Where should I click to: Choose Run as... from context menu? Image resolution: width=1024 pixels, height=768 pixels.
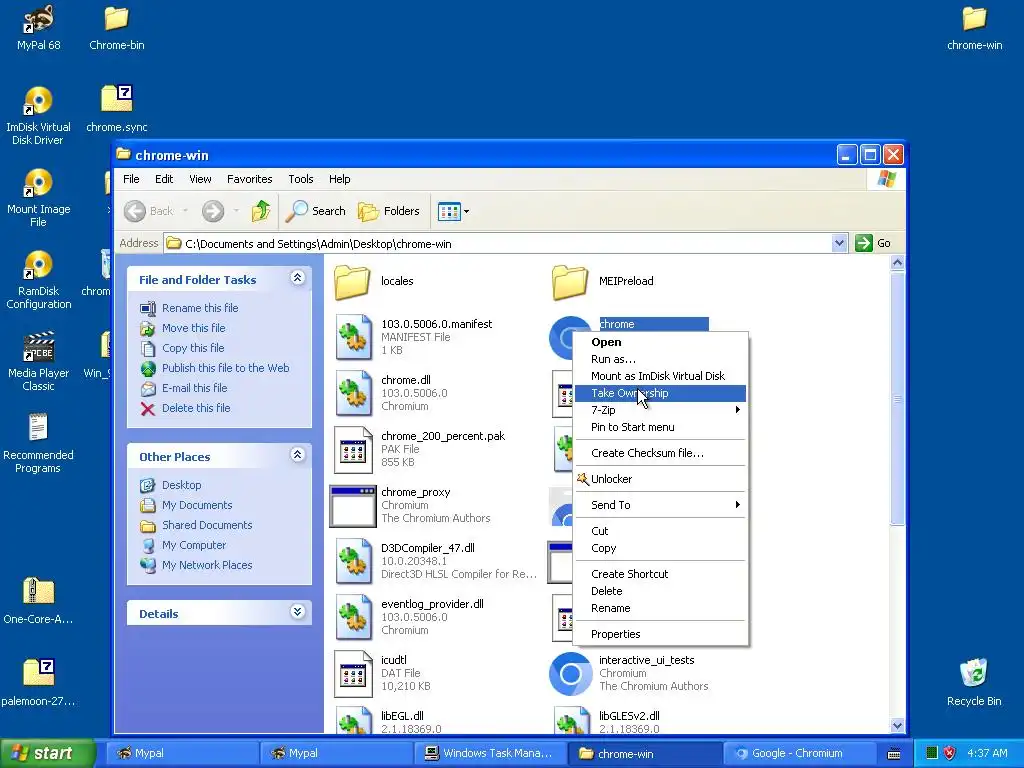[660, 359]
